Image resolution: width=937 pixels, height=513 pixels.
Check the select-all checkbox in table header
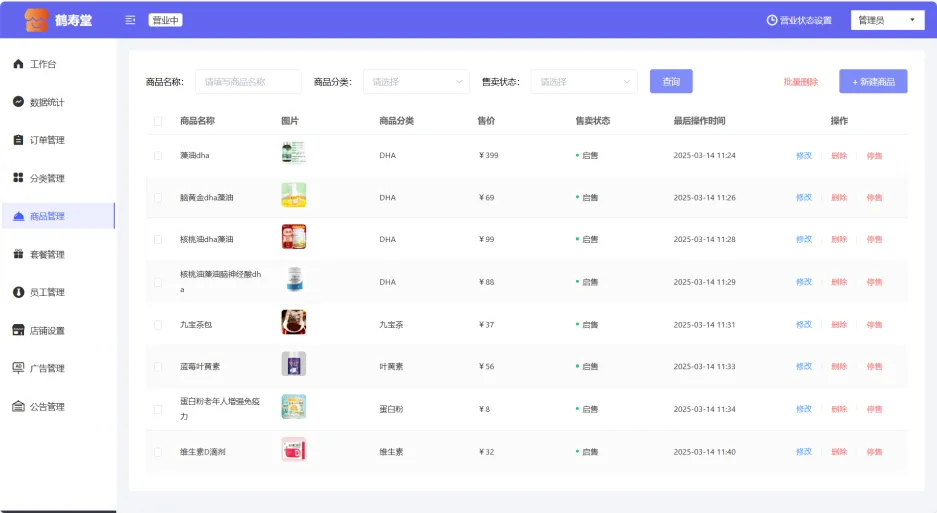(157, 121)
